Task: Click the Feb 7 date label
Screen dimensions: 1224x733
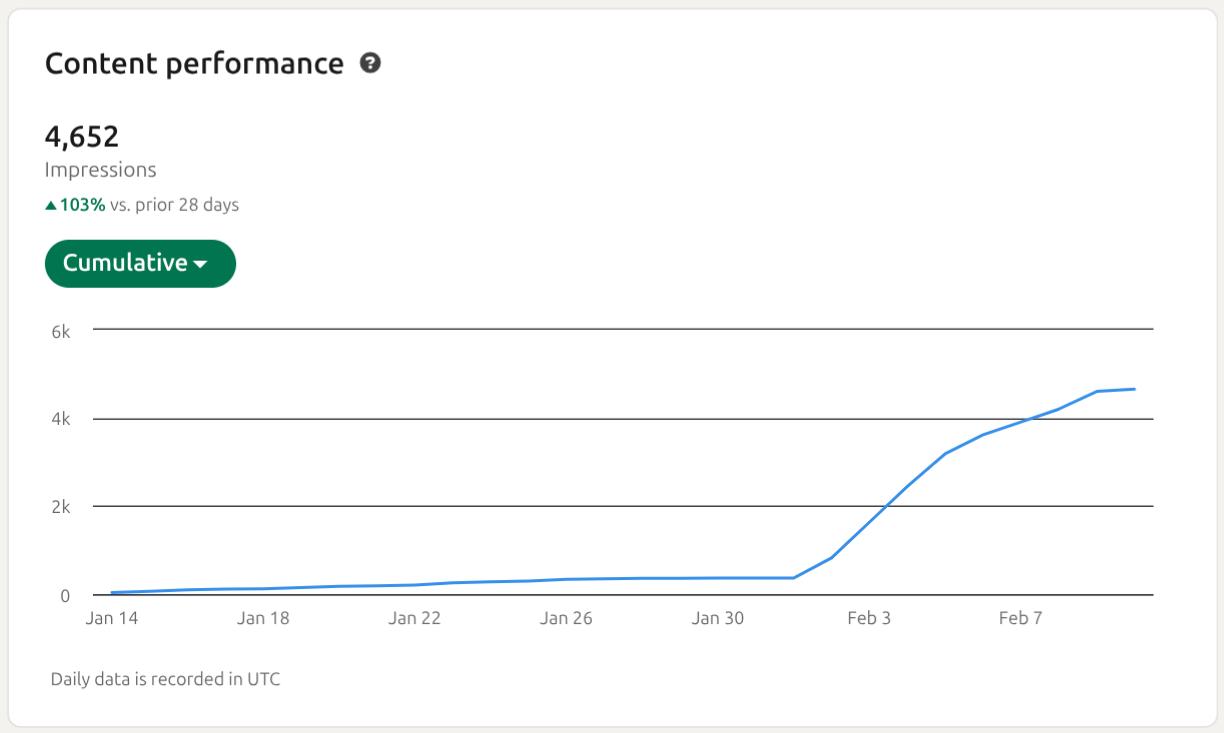Action: (x=1020, y=618)
